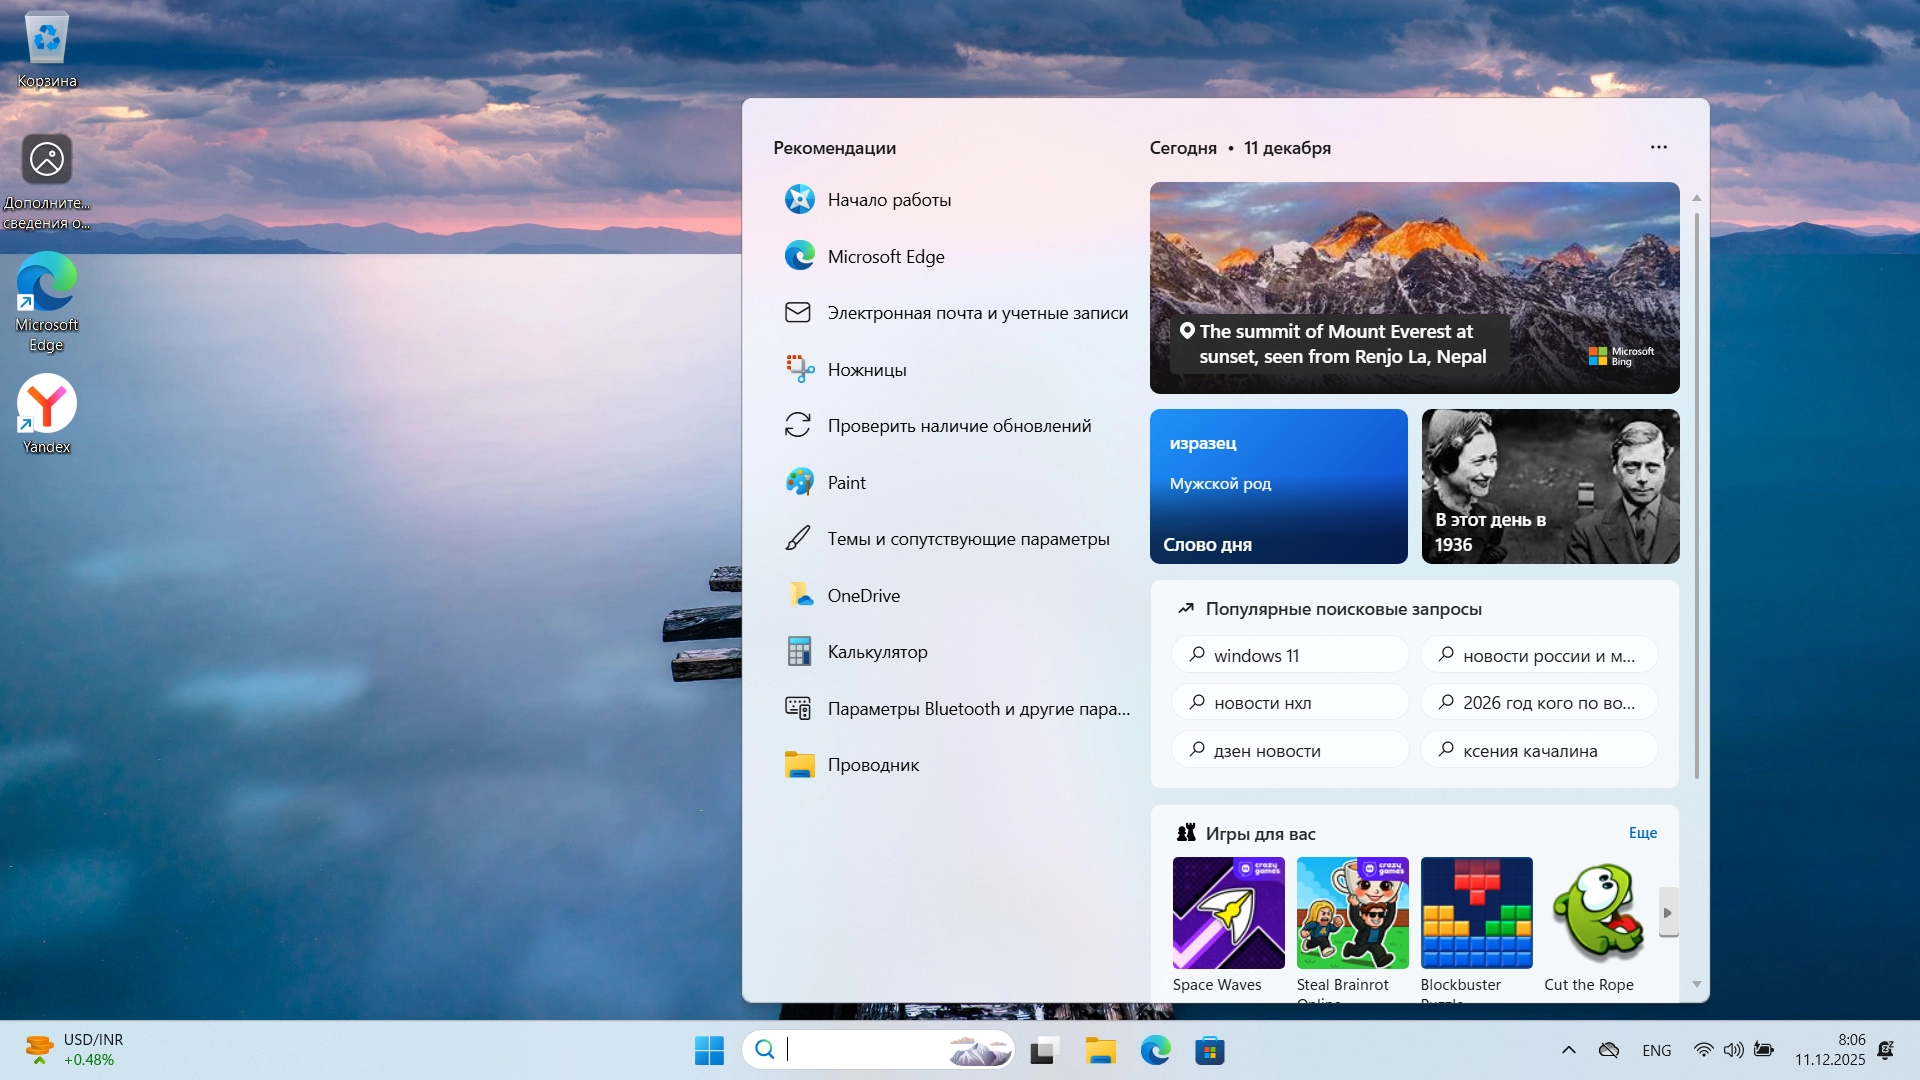
Task: Open Калькулятор in the recommendations
Action: pos(876,652)
